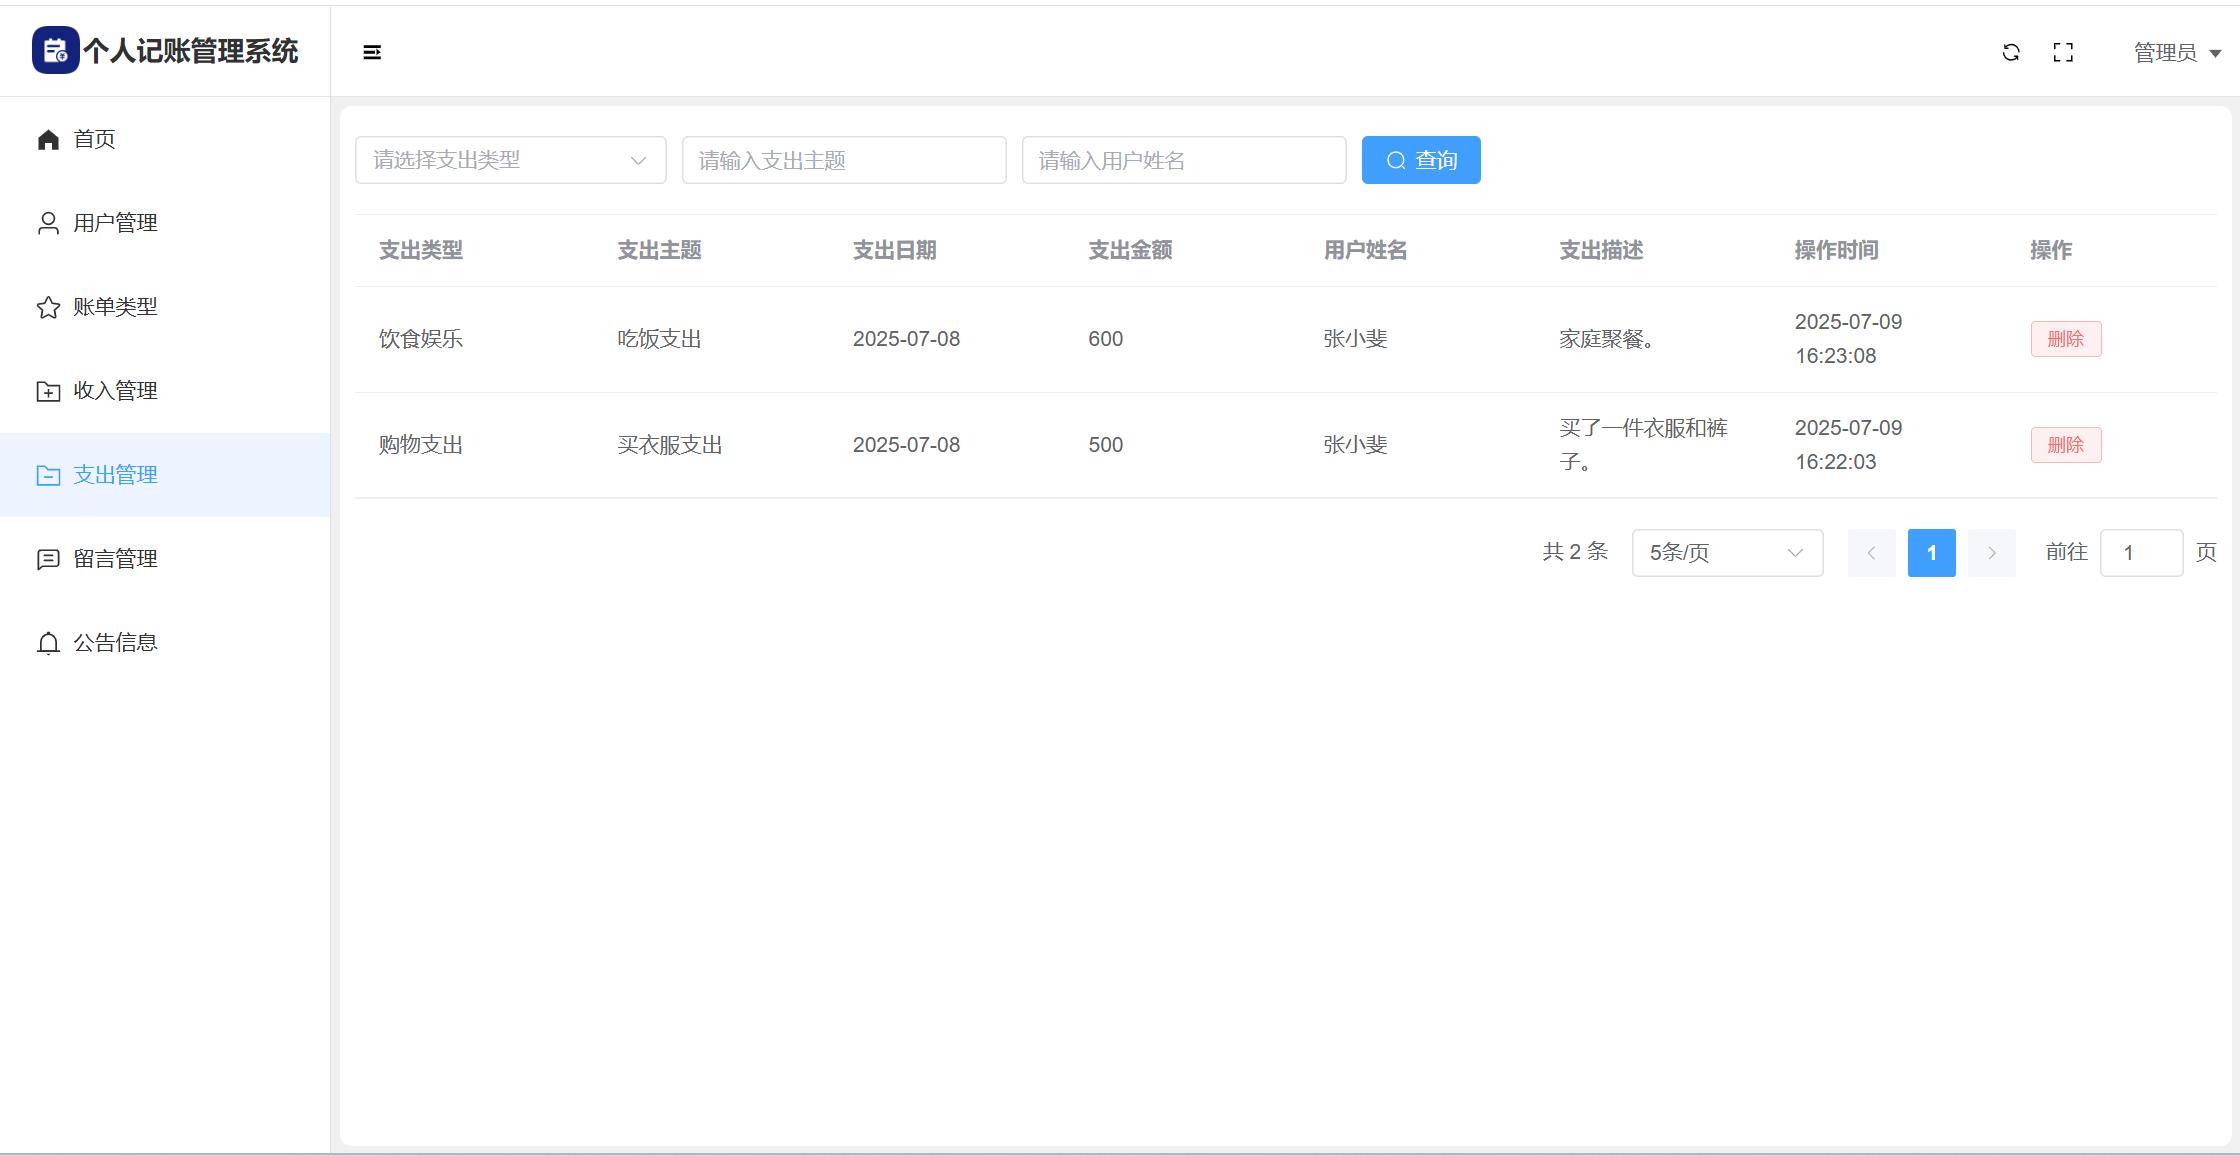Open the 请选择支出类型 dropdown
Viewport: 2240px width, 1156px height.
click(510, 160)
